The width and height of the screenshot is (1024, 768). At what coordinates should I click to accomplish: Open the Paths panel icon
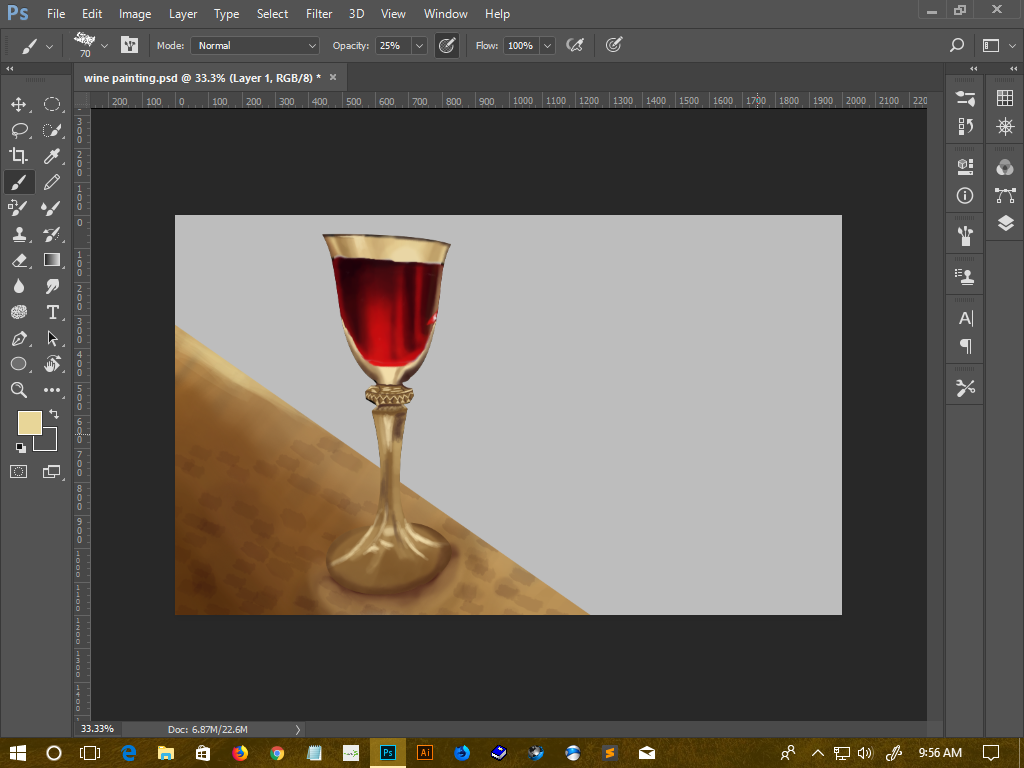1005,195
